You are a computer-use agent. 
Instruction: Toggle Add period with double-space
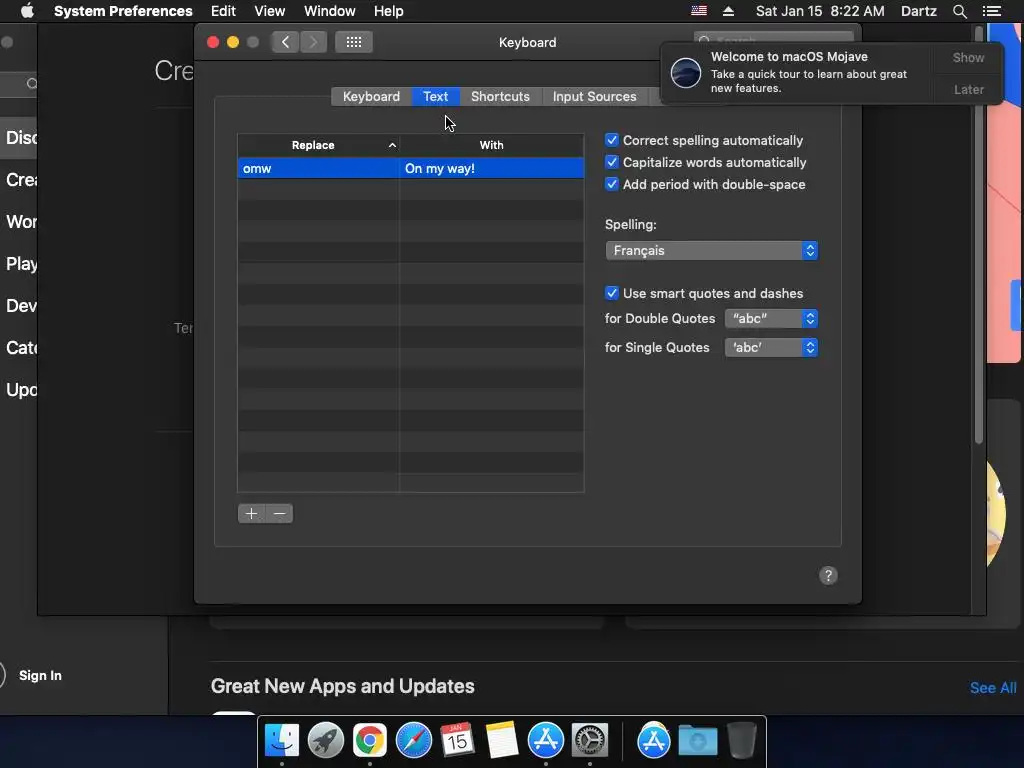tap(611, 184)
